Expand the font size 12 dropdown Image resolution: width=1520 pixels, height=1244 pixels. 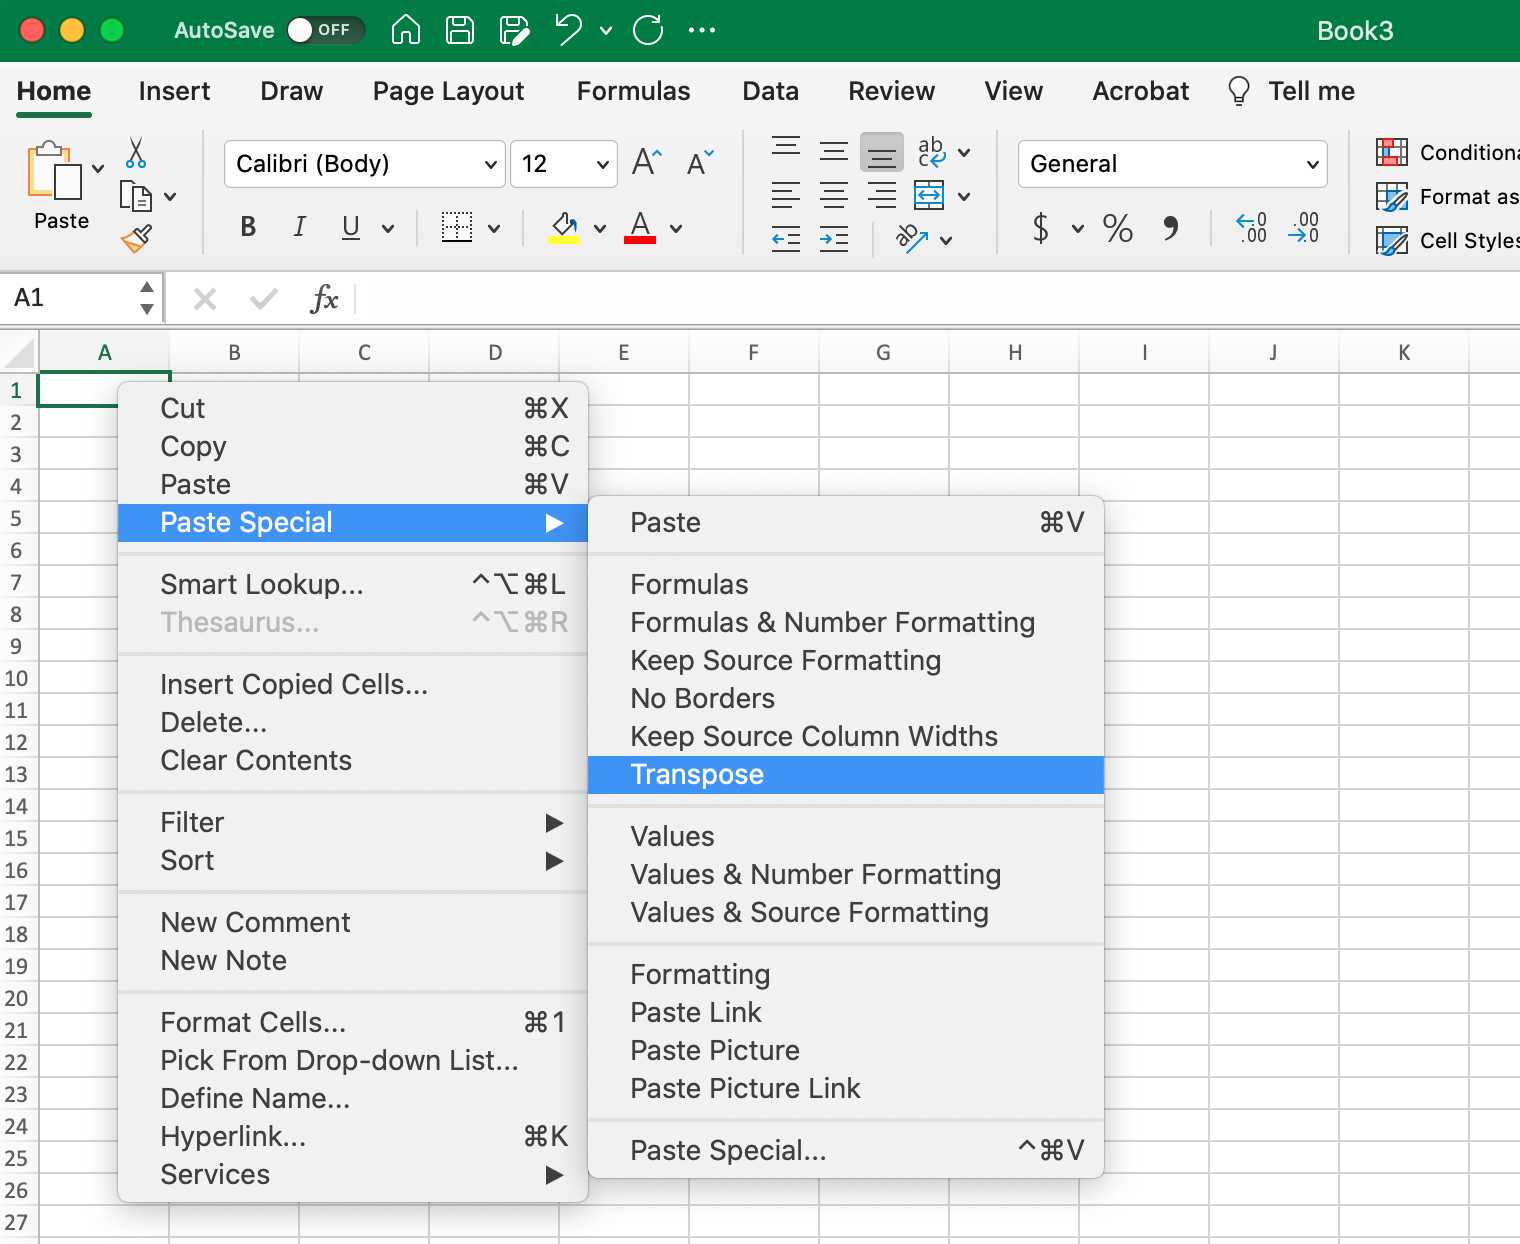602,164
